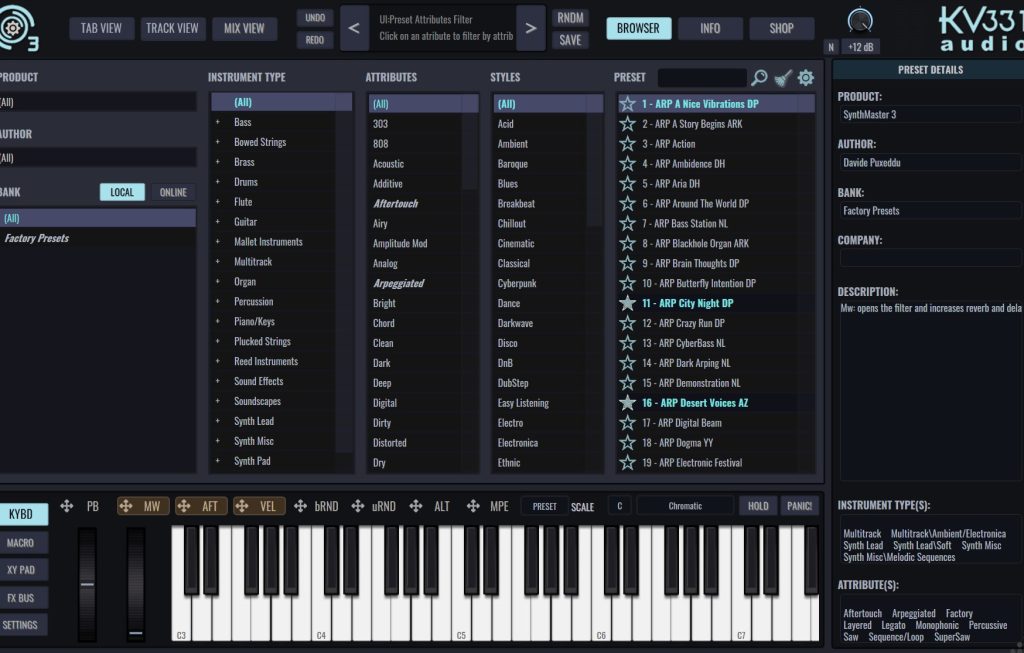The height and width of the screenshot is (653, 1024).
Task: Go to previous preset with left arrow
Action: 353,28
